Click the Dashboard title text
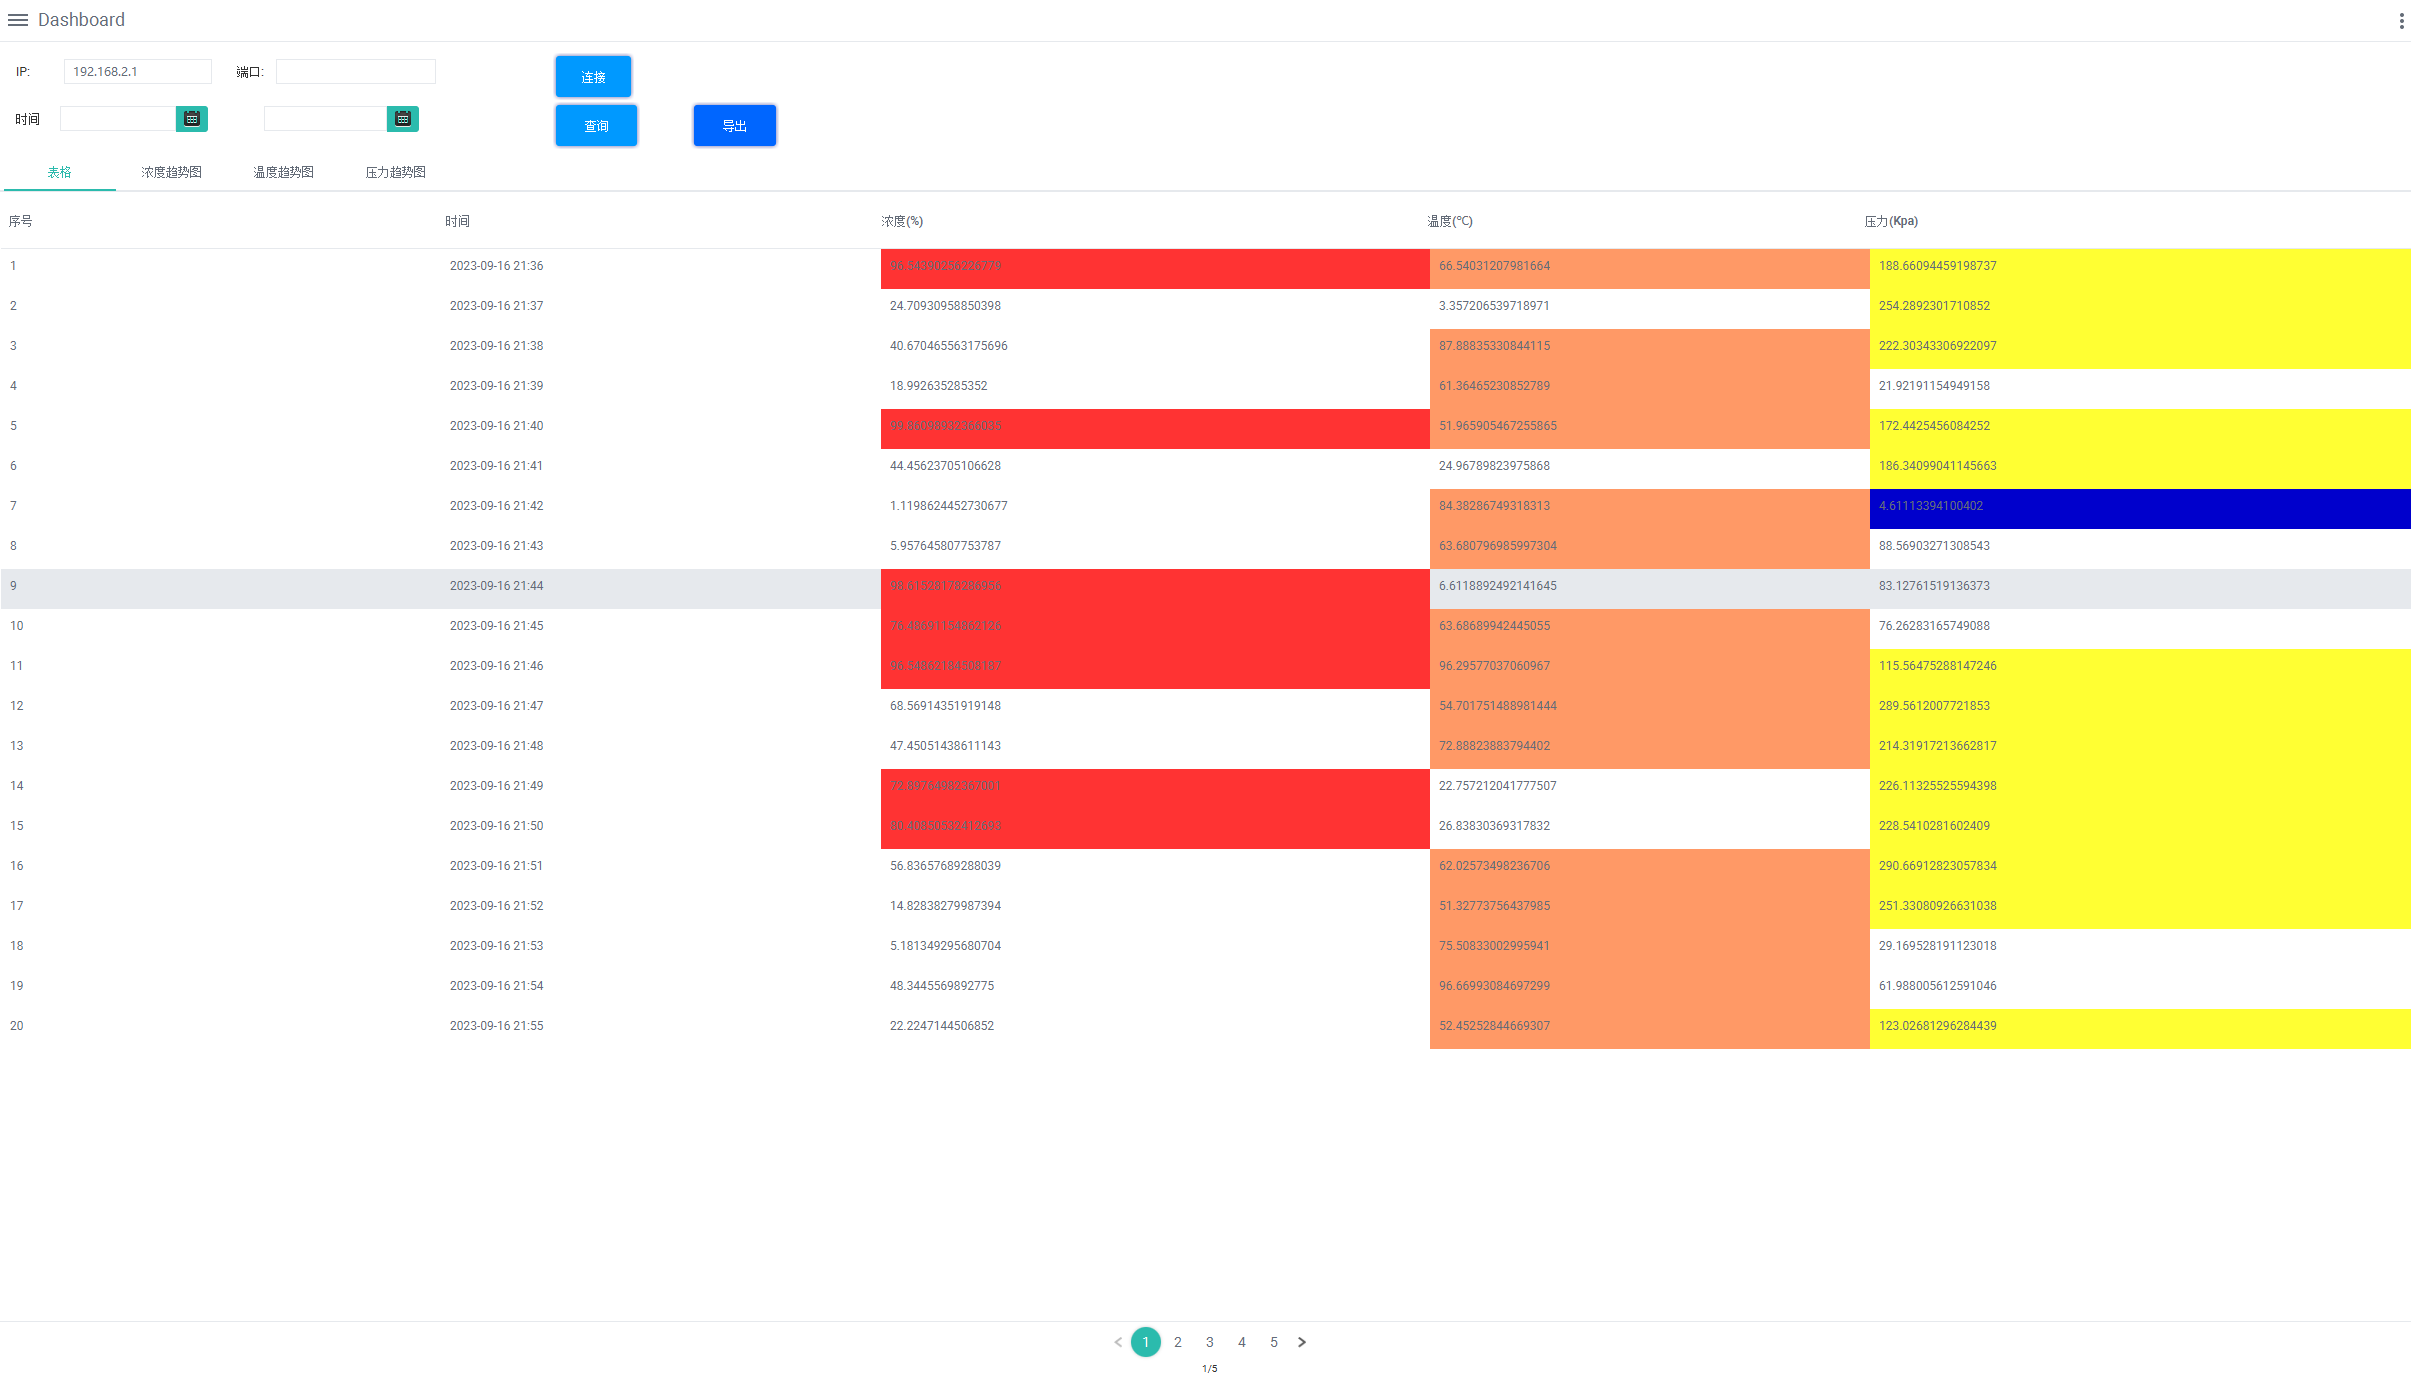Image resolution: width=2411 pixels, height=1376 pixels. point(81,20)
